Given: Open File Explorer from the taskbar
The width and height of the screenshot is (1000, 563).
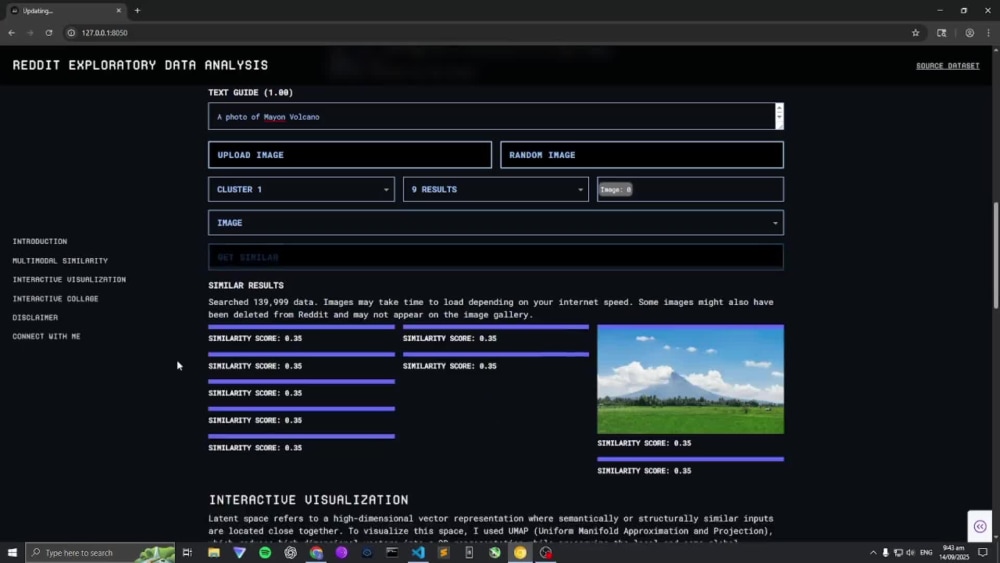Looking at the screenshot, I should 214,552.
